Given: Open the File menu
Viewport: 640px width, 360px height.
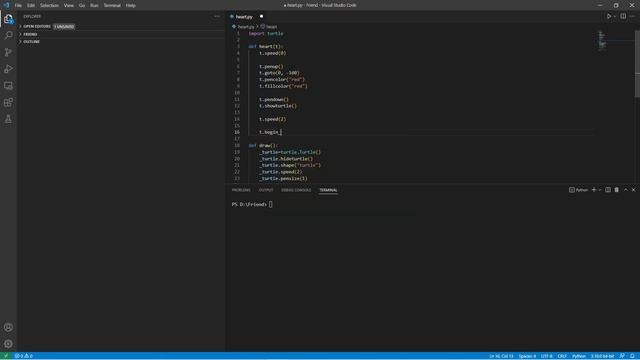Looking at the screenshot, I should point(18,5).
